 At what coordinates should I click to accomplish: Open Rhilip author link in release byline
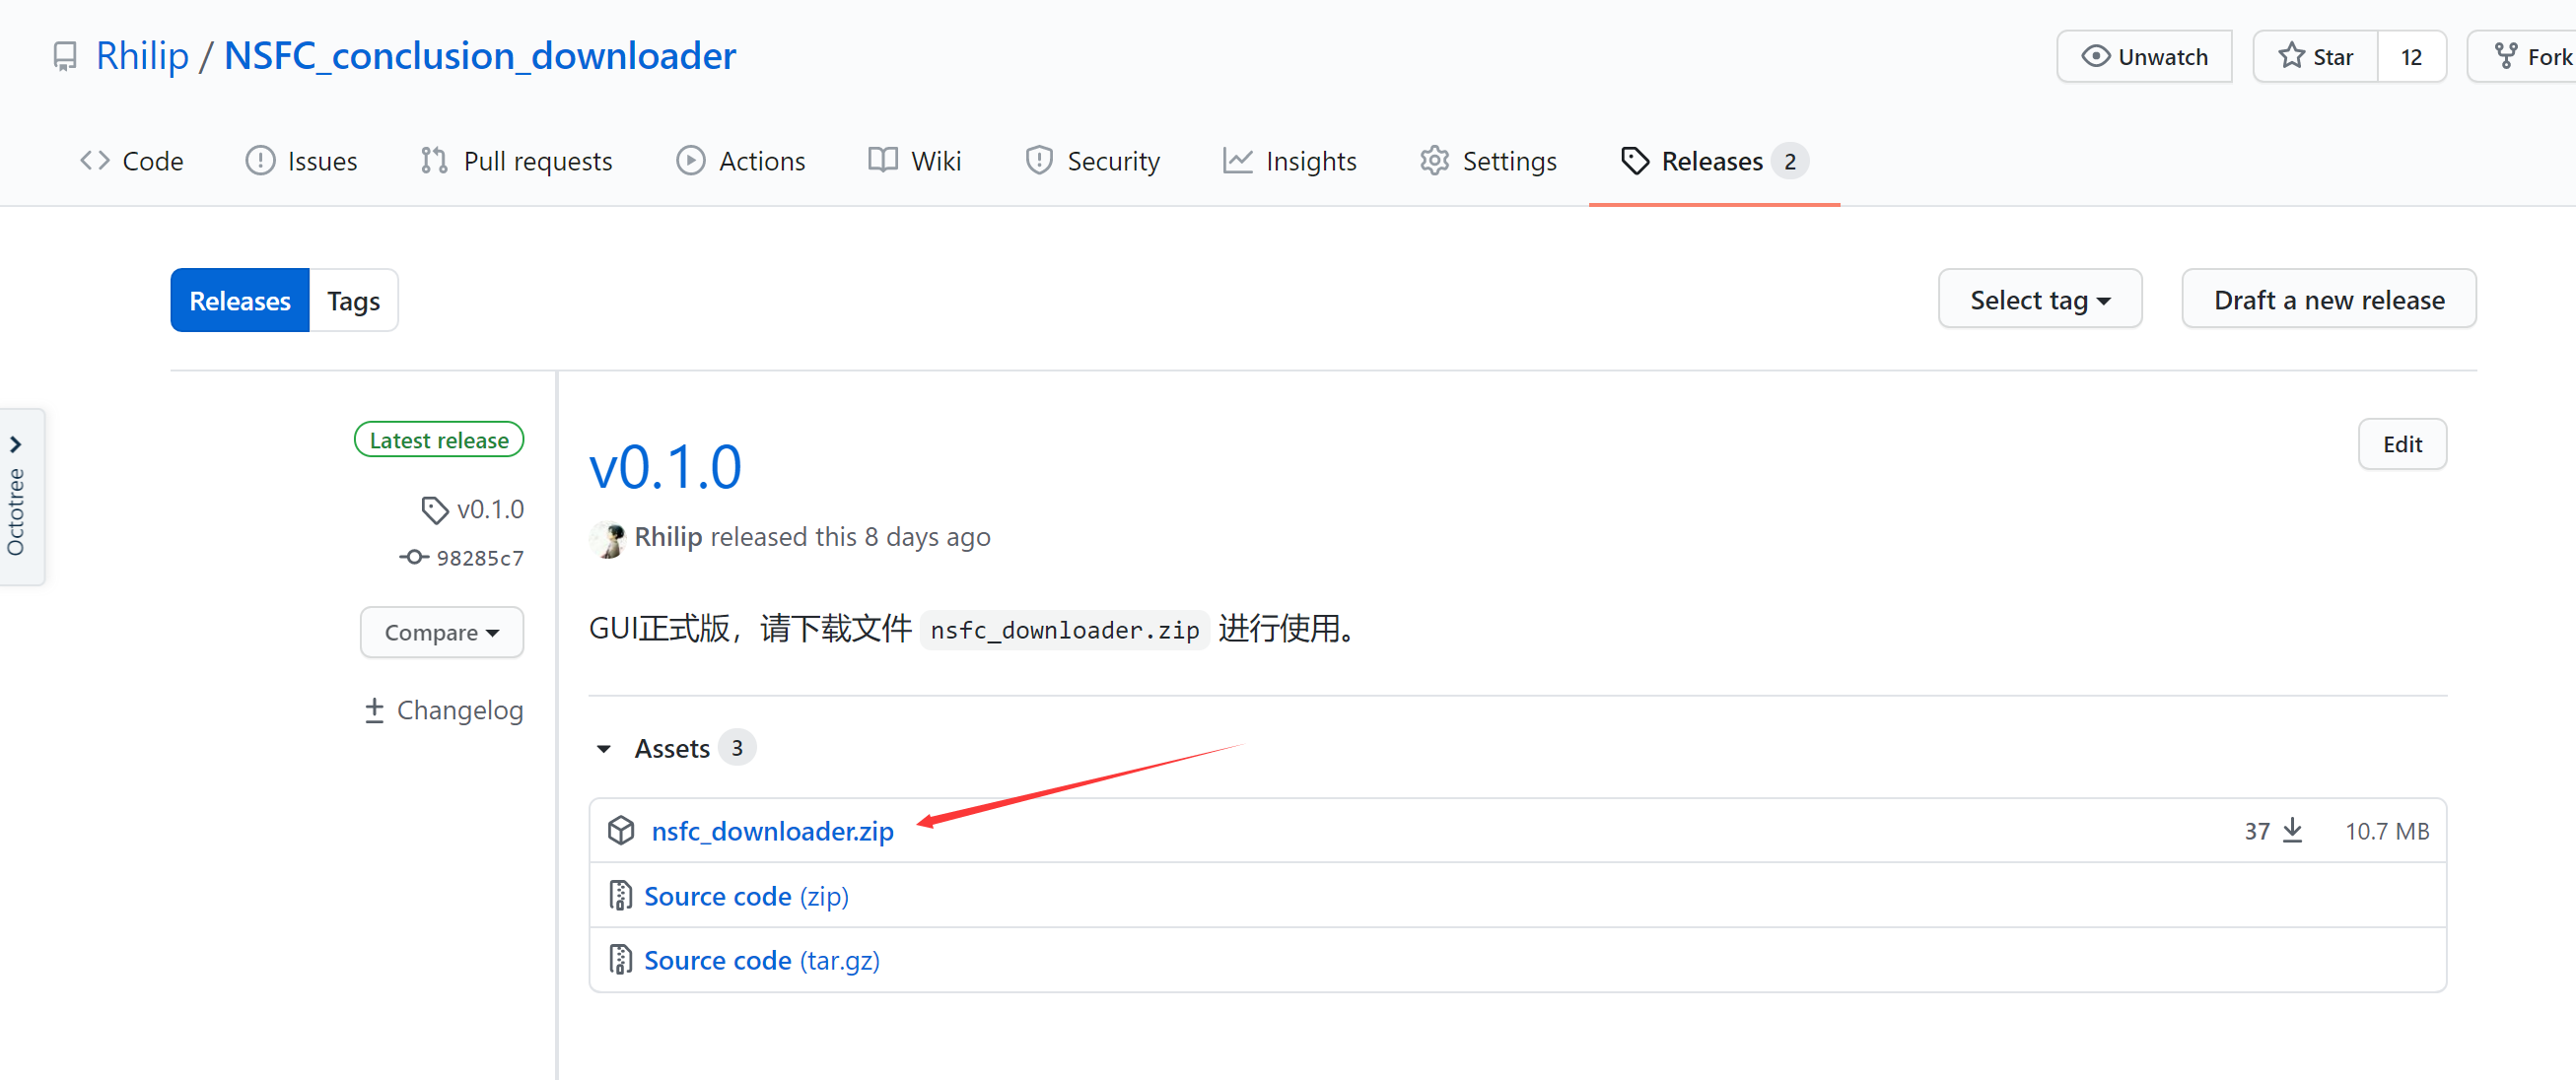[668, 537]
